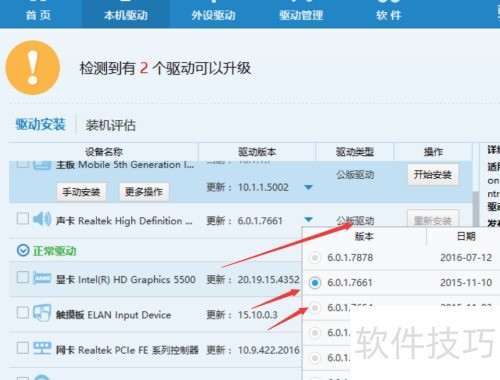Switch to the 本机驱动 tab
The width and height of the screenshot is (500, 380).
[x=126, y=15]
